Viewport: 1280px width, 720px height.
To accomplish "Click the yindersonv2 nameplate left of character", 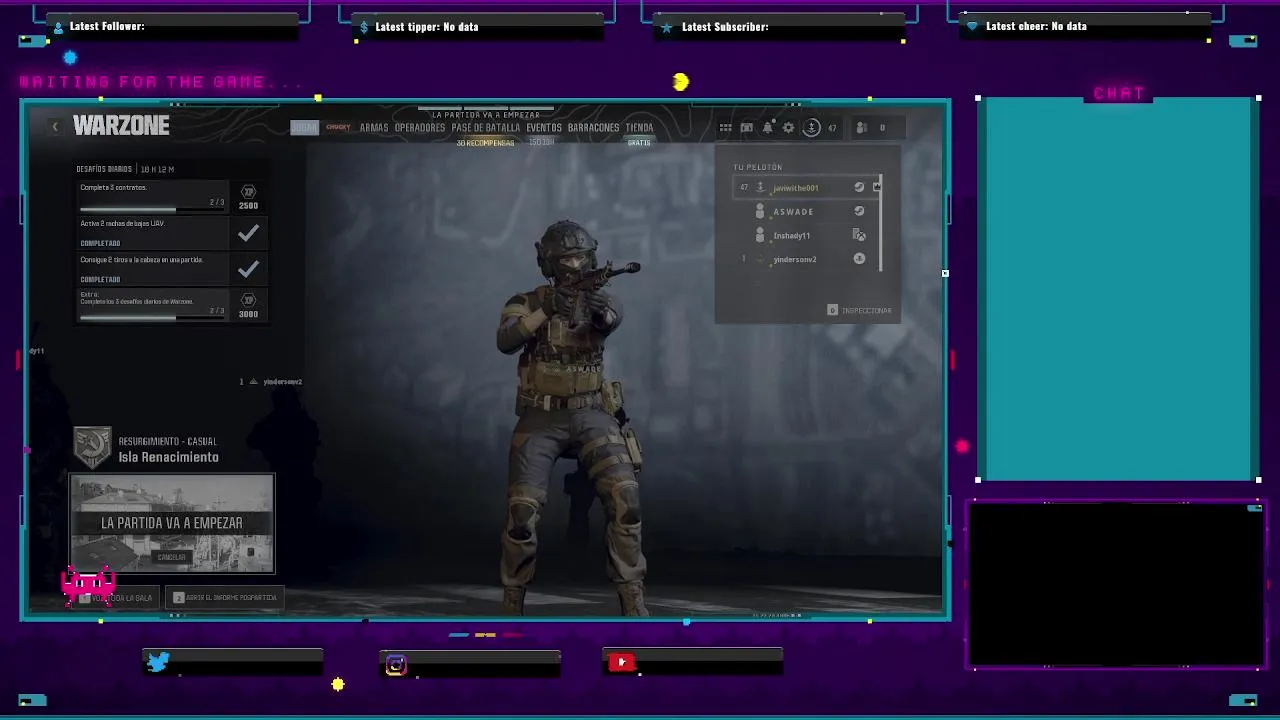I will (271, 382).
